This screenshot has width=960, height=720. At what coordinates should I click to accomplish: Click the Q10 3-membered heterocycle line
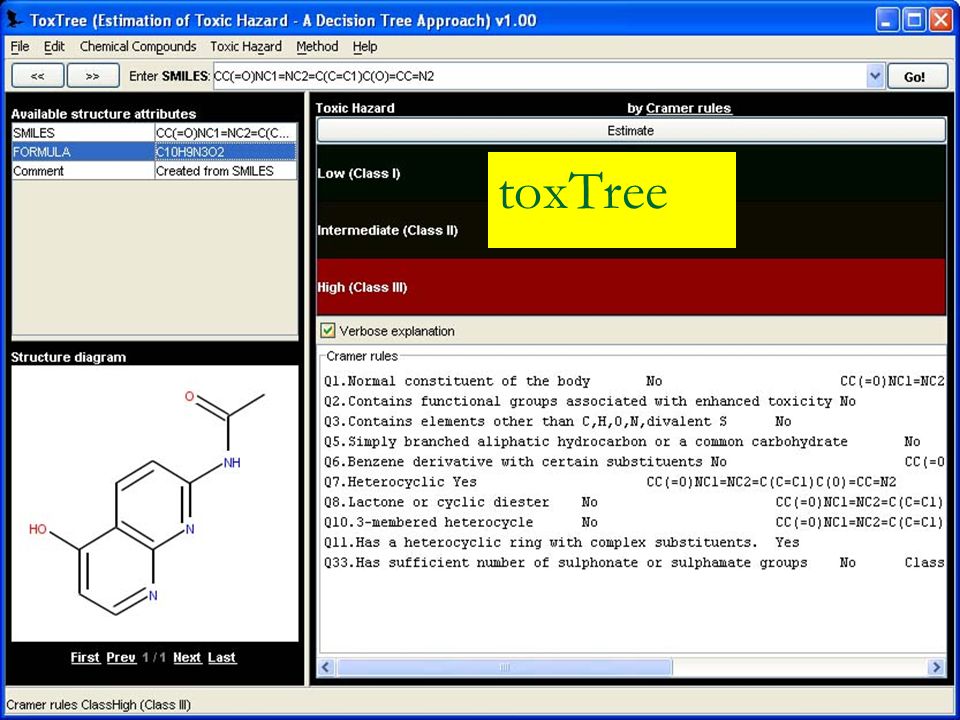[x=634, y=523]
